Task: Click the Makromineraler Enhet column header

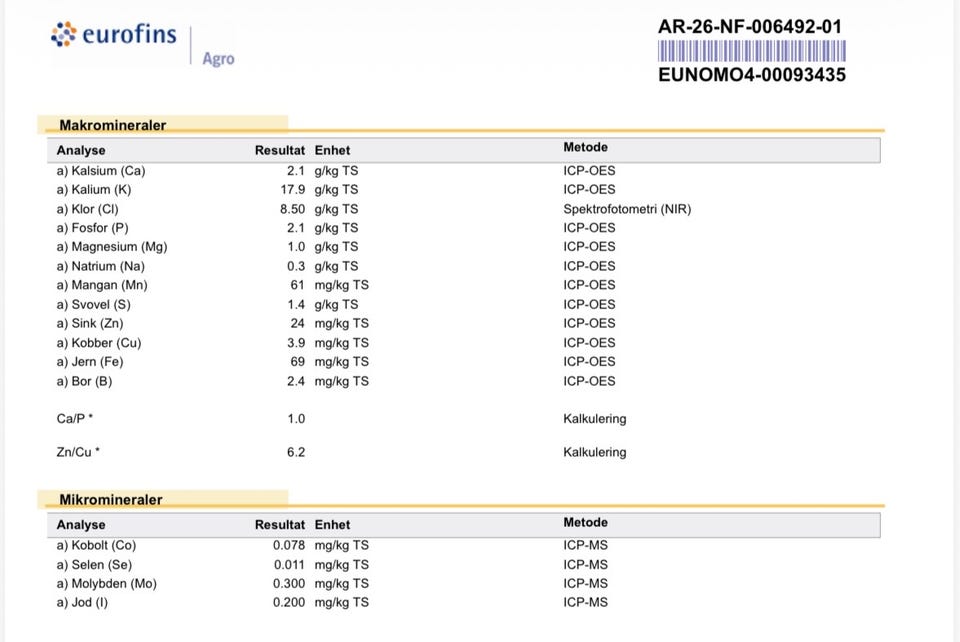Action: point(332,151)
